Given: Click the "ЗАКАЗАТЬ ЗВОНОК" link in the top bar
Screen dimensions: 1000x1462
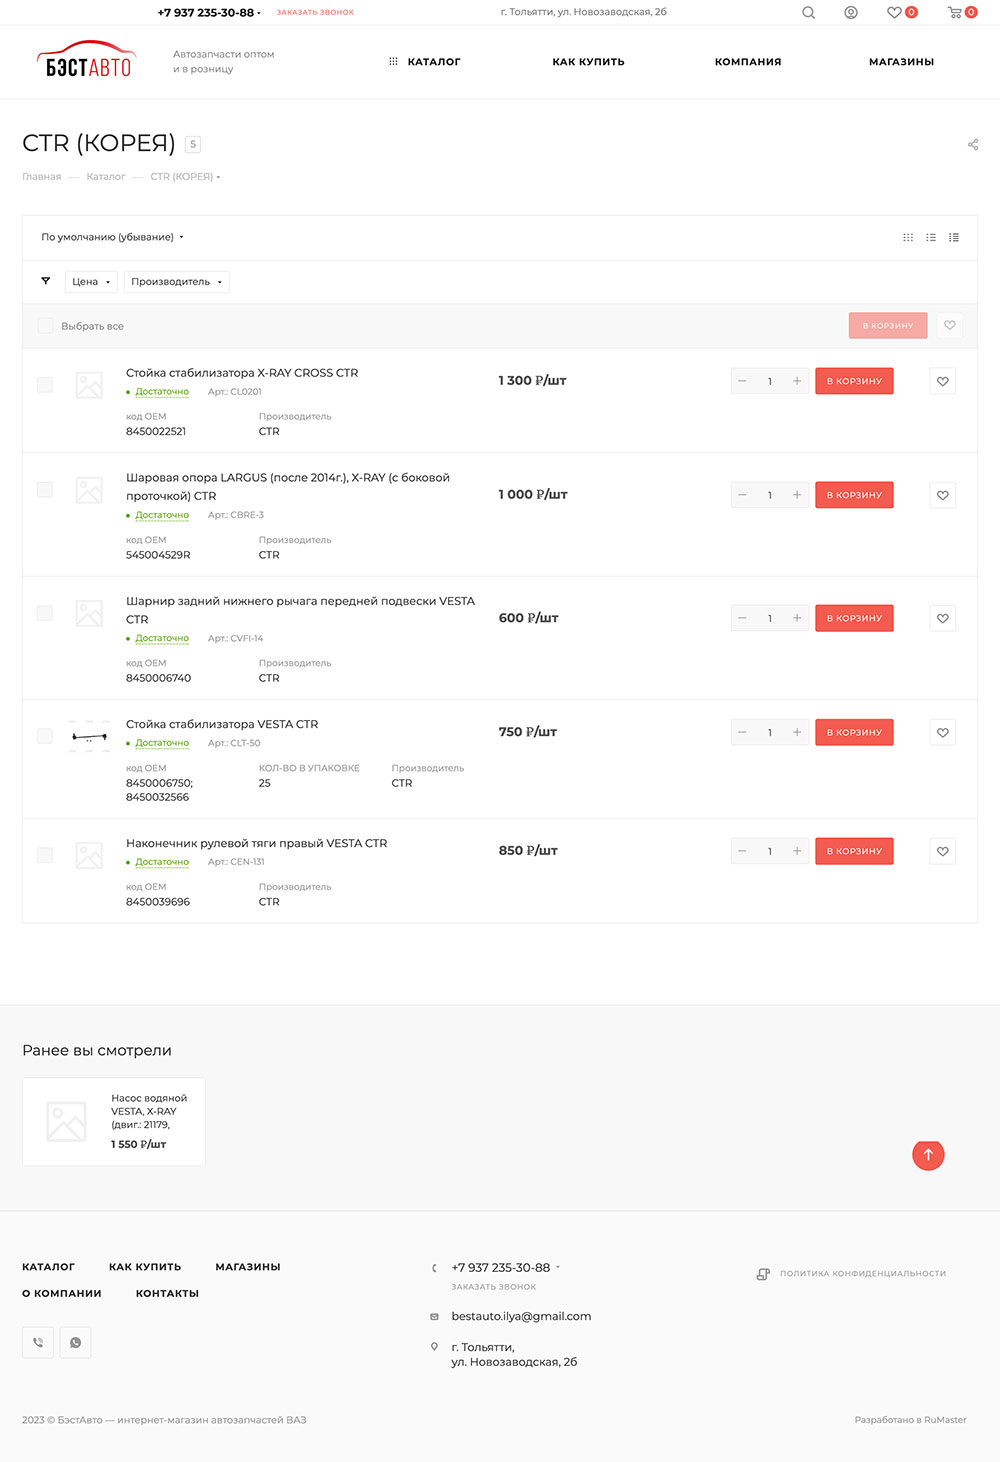Looking at the screenshot, I should (315, 13).
